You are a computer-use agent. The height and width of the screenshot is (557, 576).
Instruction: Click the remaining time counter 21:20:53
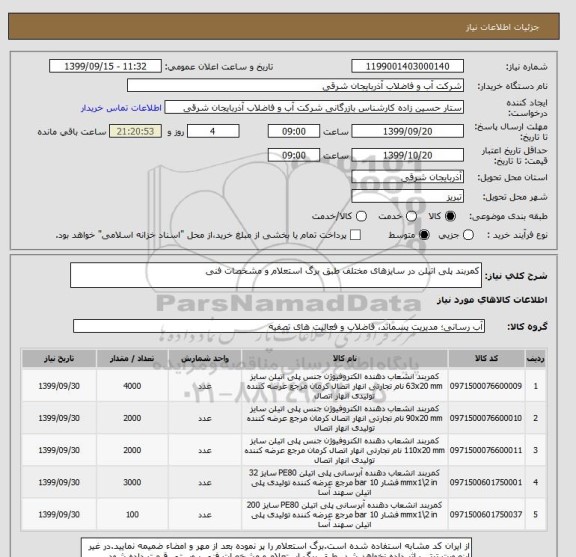[135, 132]
